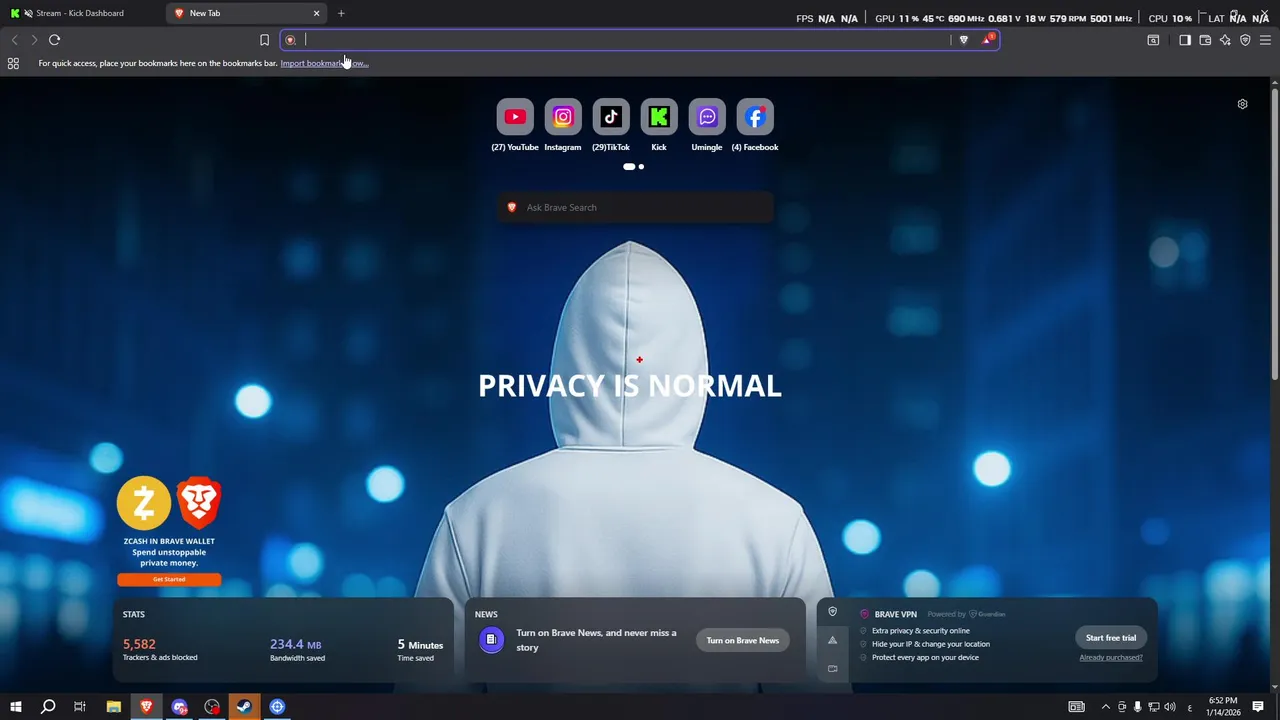Select the New Tab tab
Viewport: 1280px width, 720px height.
pos(248,13)
